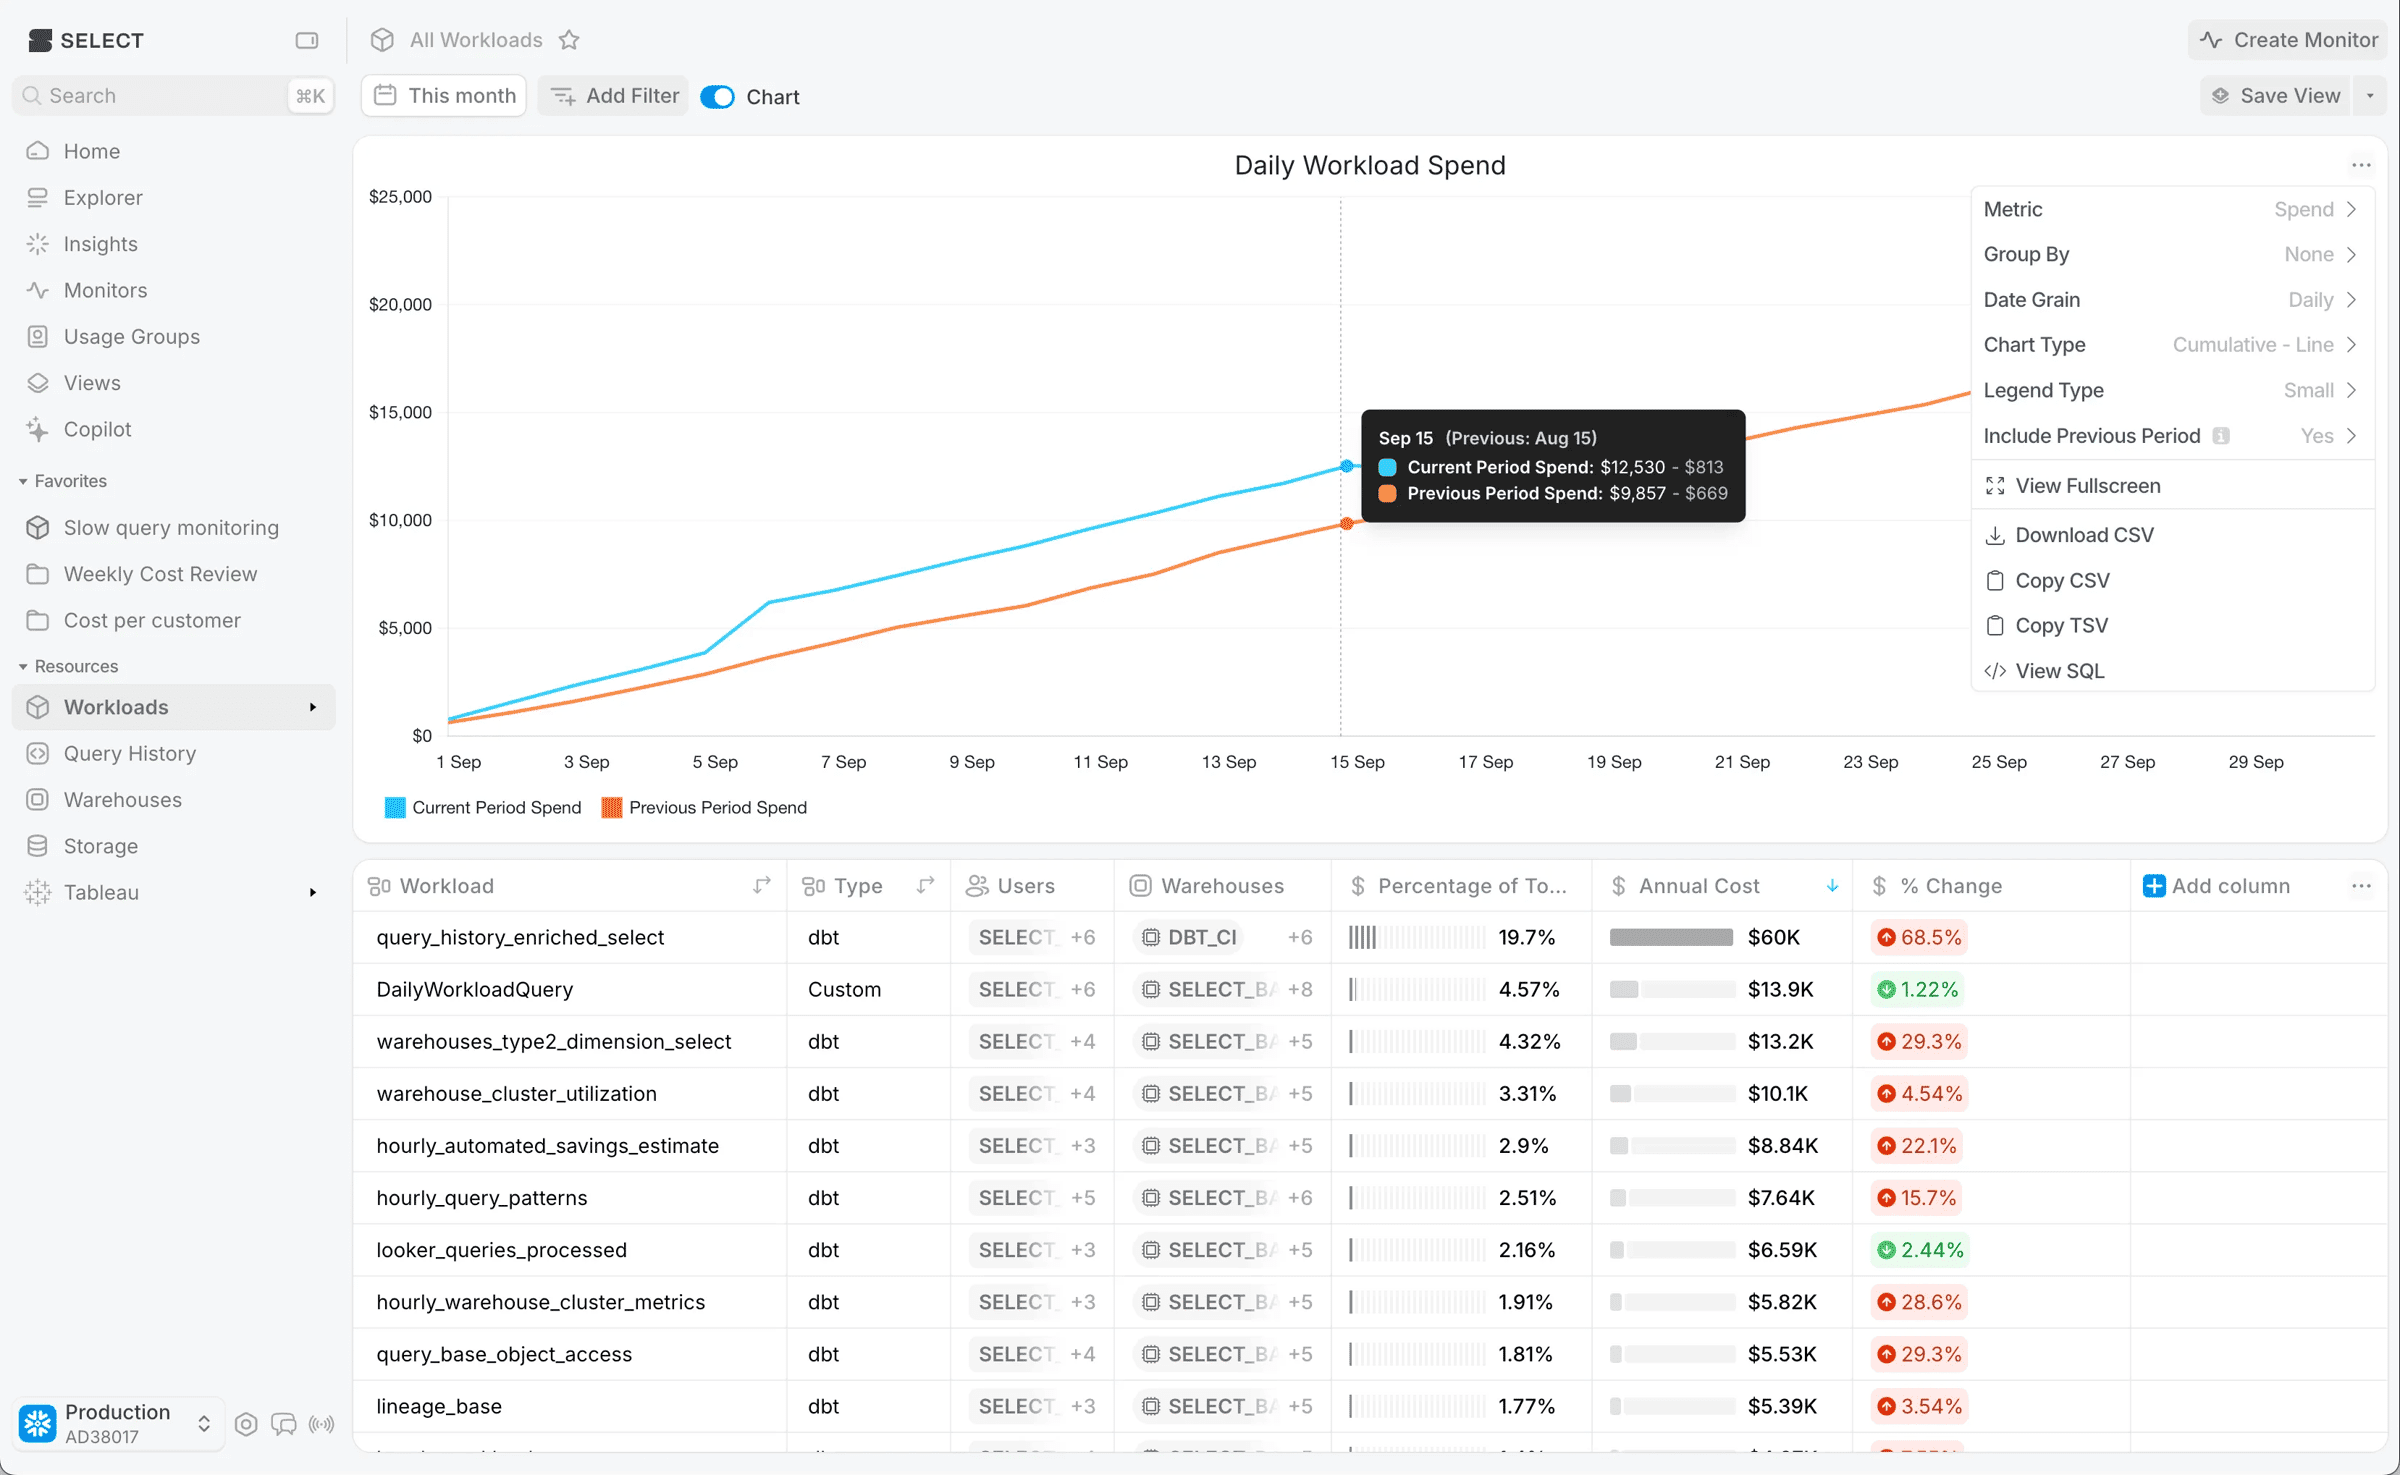Click the Create Monitor button
The width and height of the screenshot is (2400, 1475).
pyautogui.click(x=2288, y=40)
